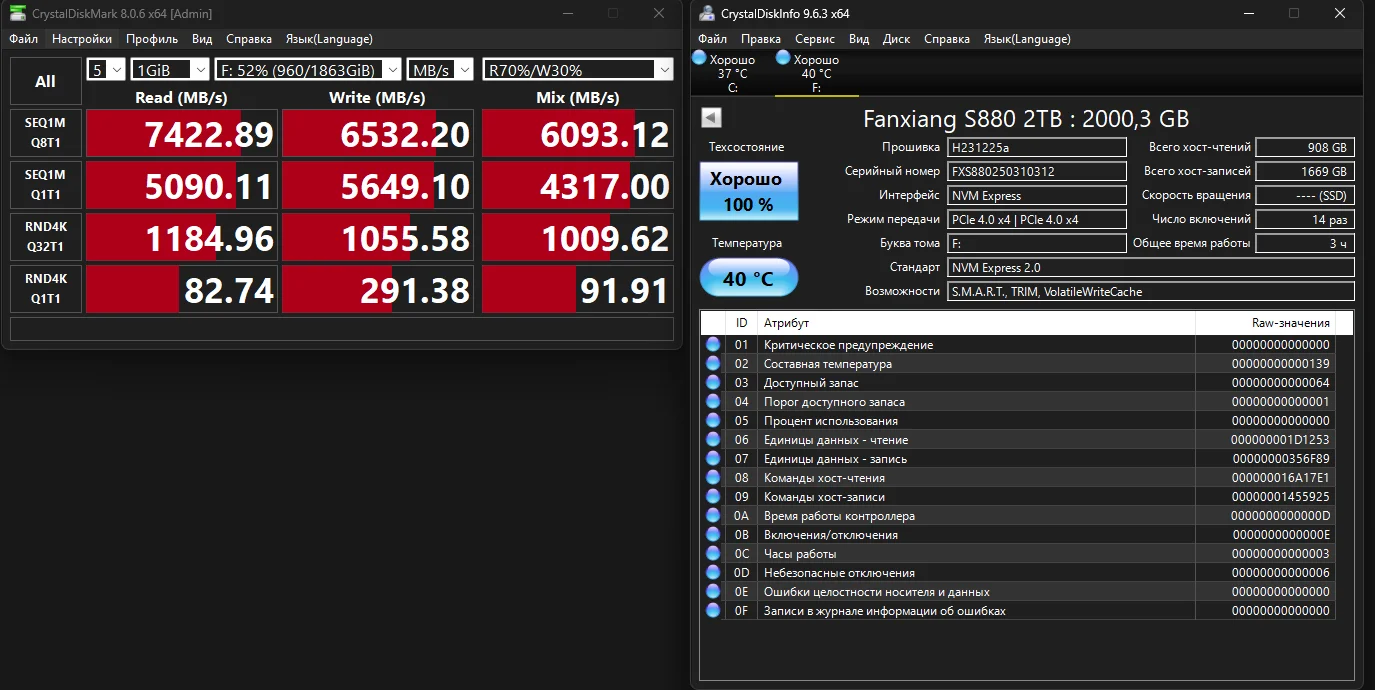Screen dimensions: 1375x690
Task: Click the total host writes field 1669 GB
Action: tap(1305, 171)
